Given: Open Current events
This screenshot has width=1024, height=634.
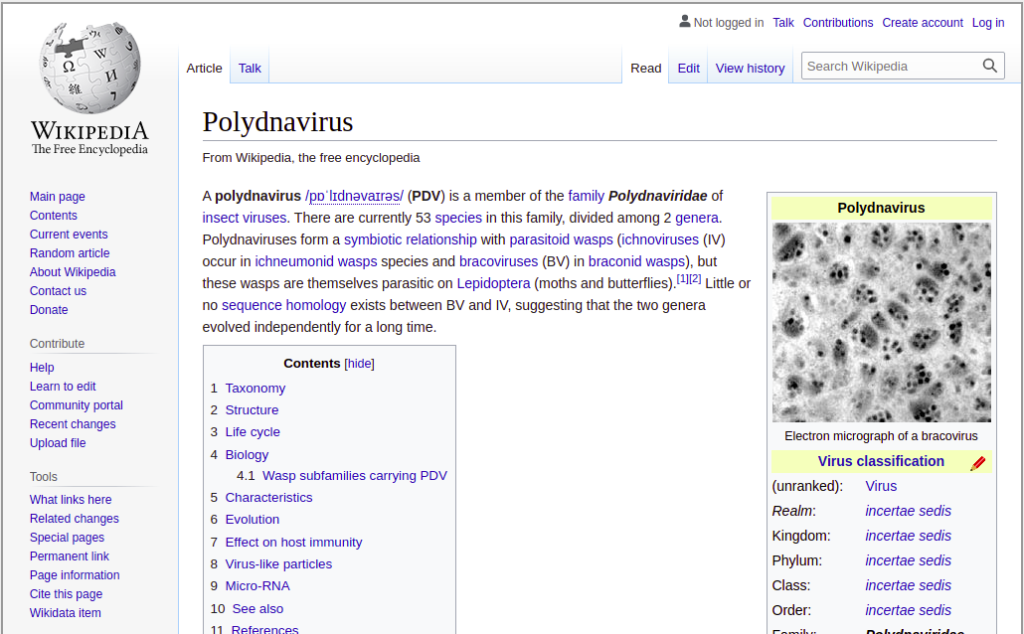Looking at the screenshot, I should [69, 234].
